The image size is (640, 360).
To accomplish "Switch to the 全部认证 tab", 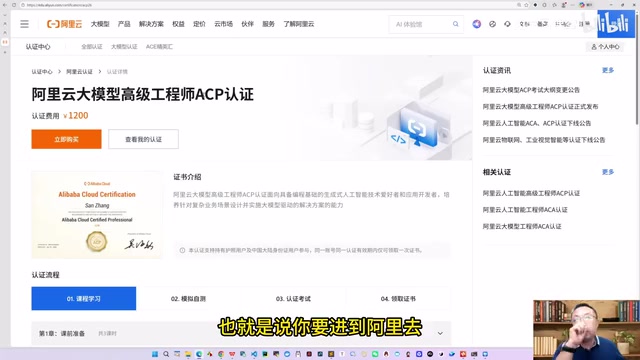I will [x=92, y=47].
